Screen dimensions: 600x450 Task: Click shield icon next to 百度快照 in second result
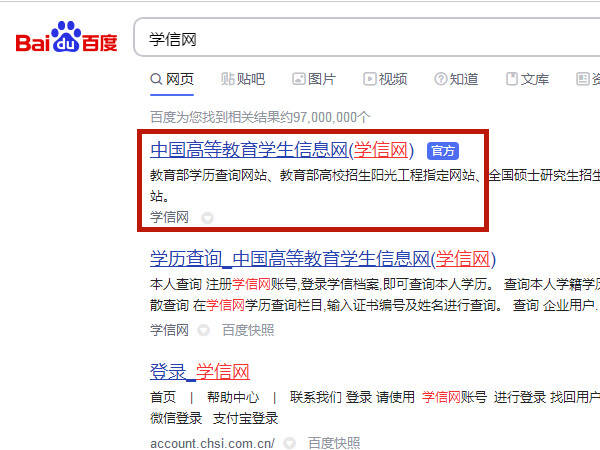203,330
